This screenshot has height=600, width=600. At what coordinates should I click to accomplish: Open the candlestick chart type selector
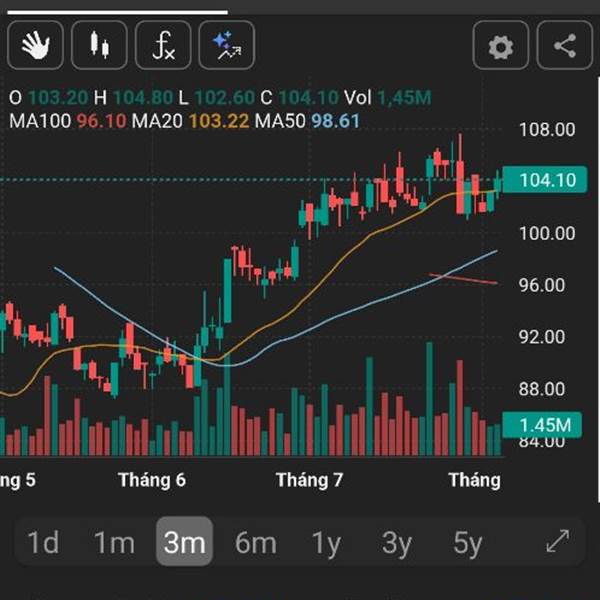[x=99, y=46]
